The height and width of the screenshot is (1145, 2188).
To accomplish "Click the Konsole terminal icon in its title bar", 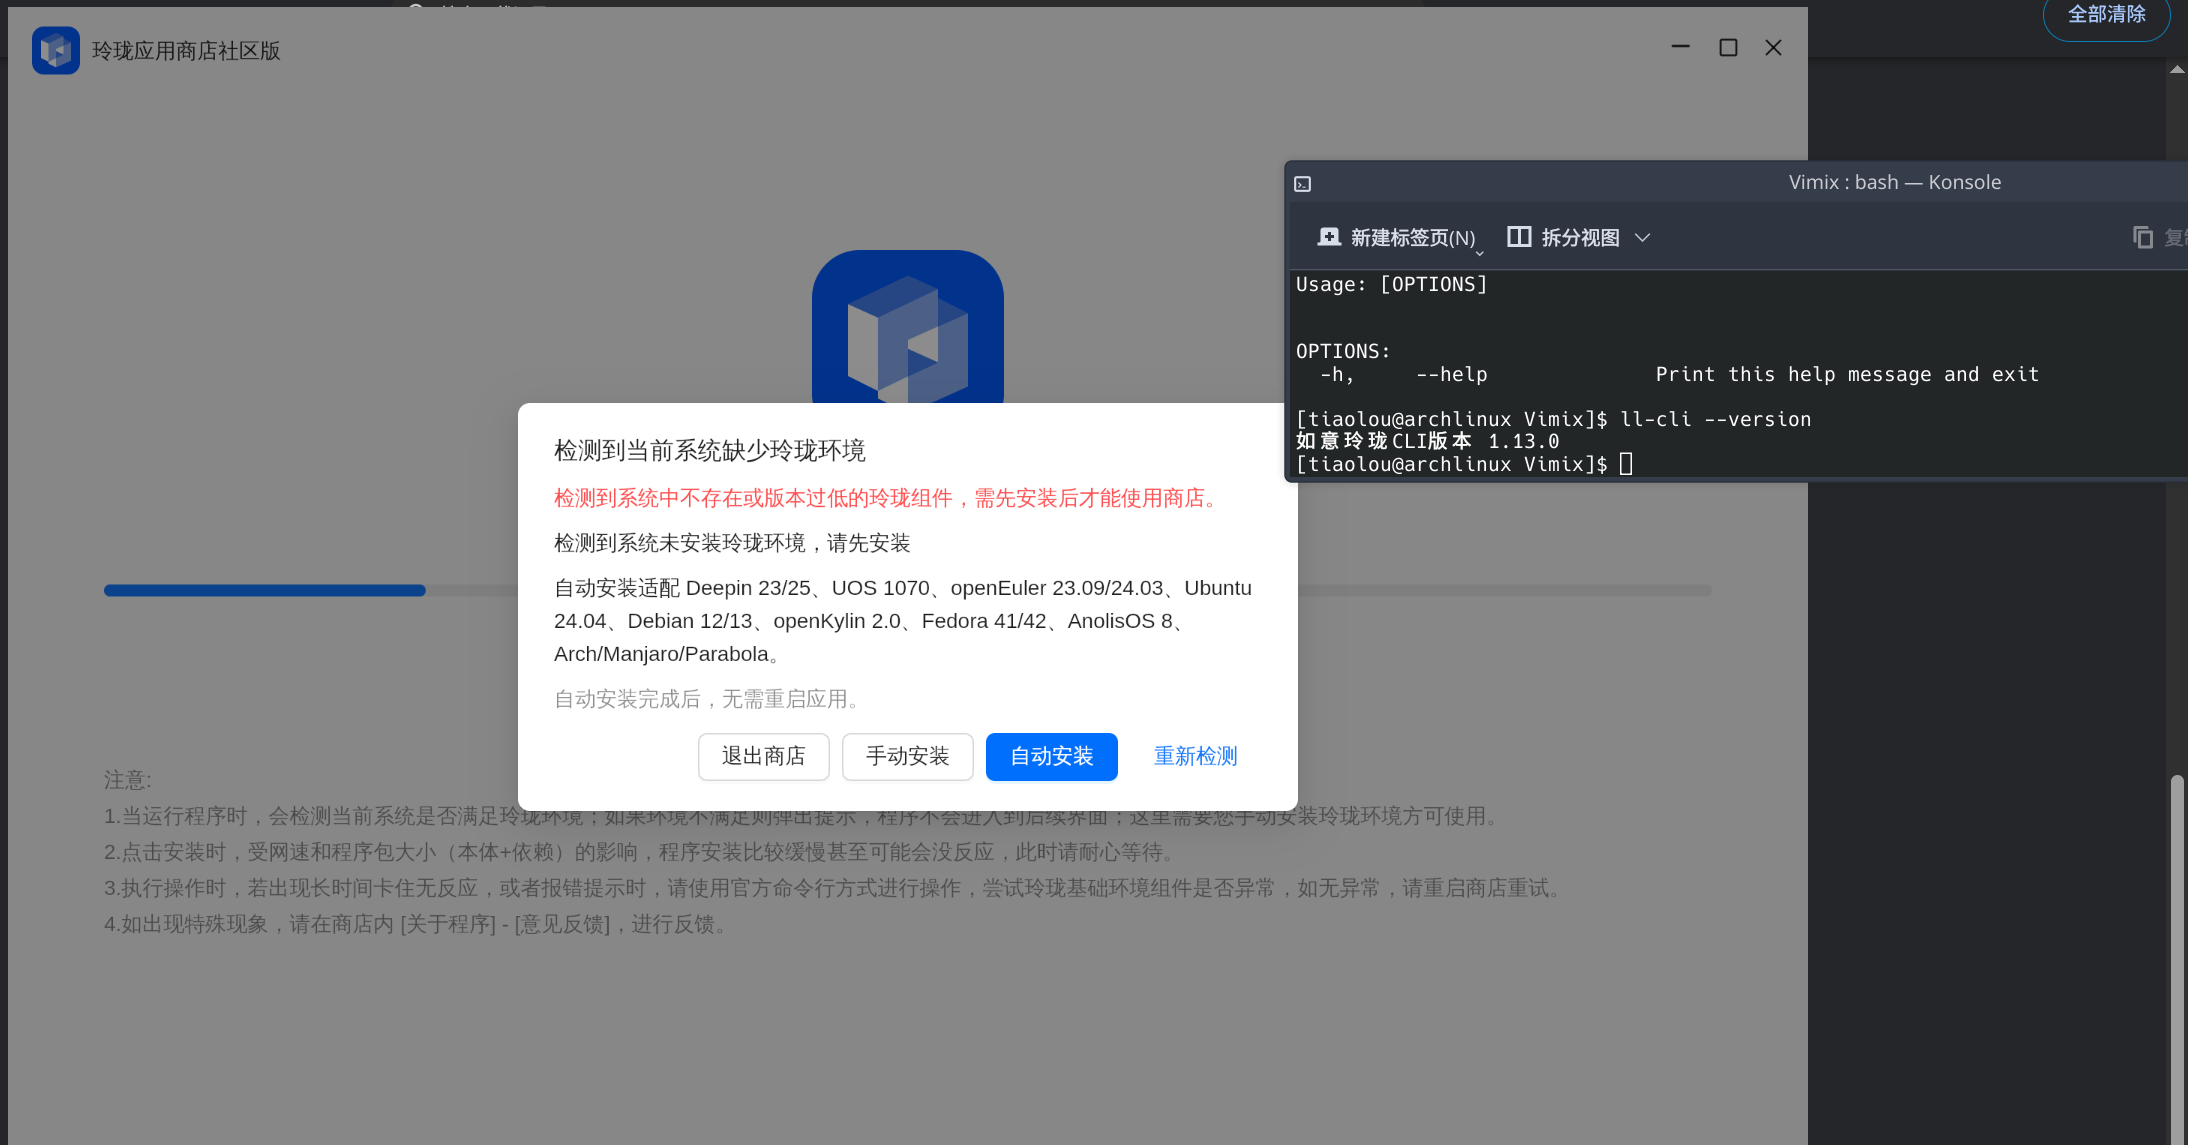I will (1302, 184).
